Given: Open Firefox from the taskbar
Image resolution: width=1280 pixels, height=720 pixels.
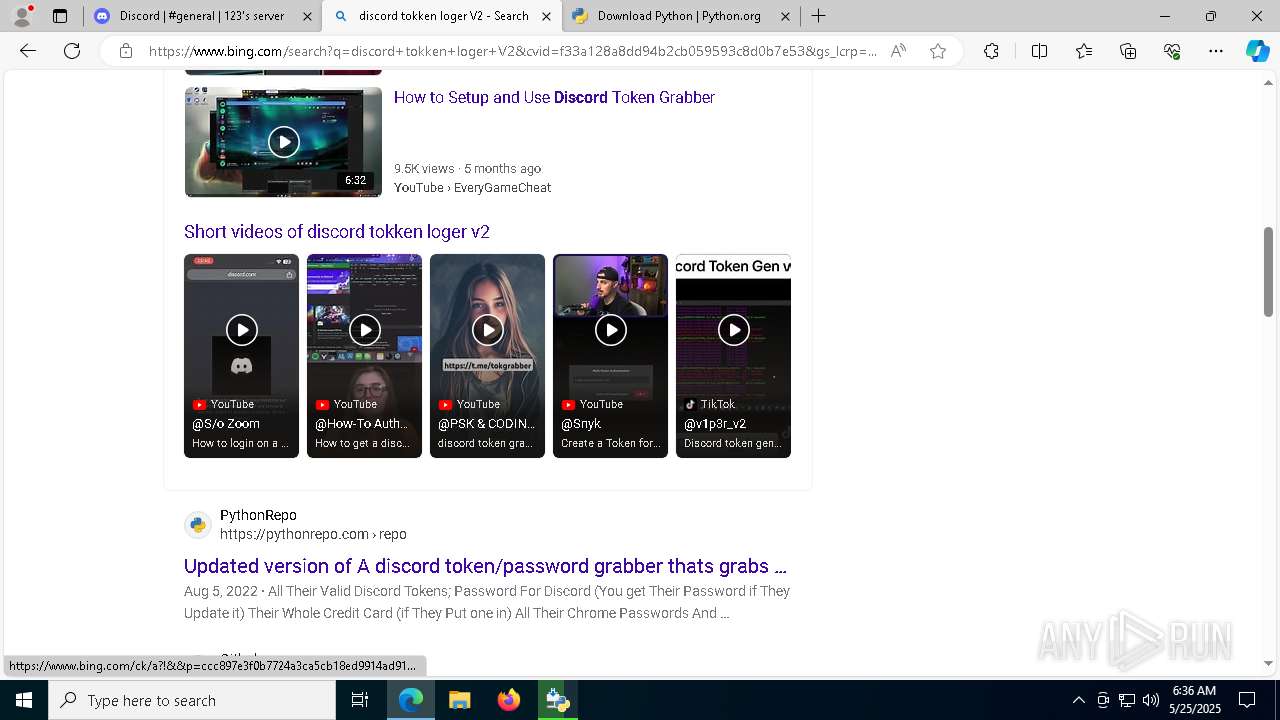Looking at the screenshot, I should [508, 700].
